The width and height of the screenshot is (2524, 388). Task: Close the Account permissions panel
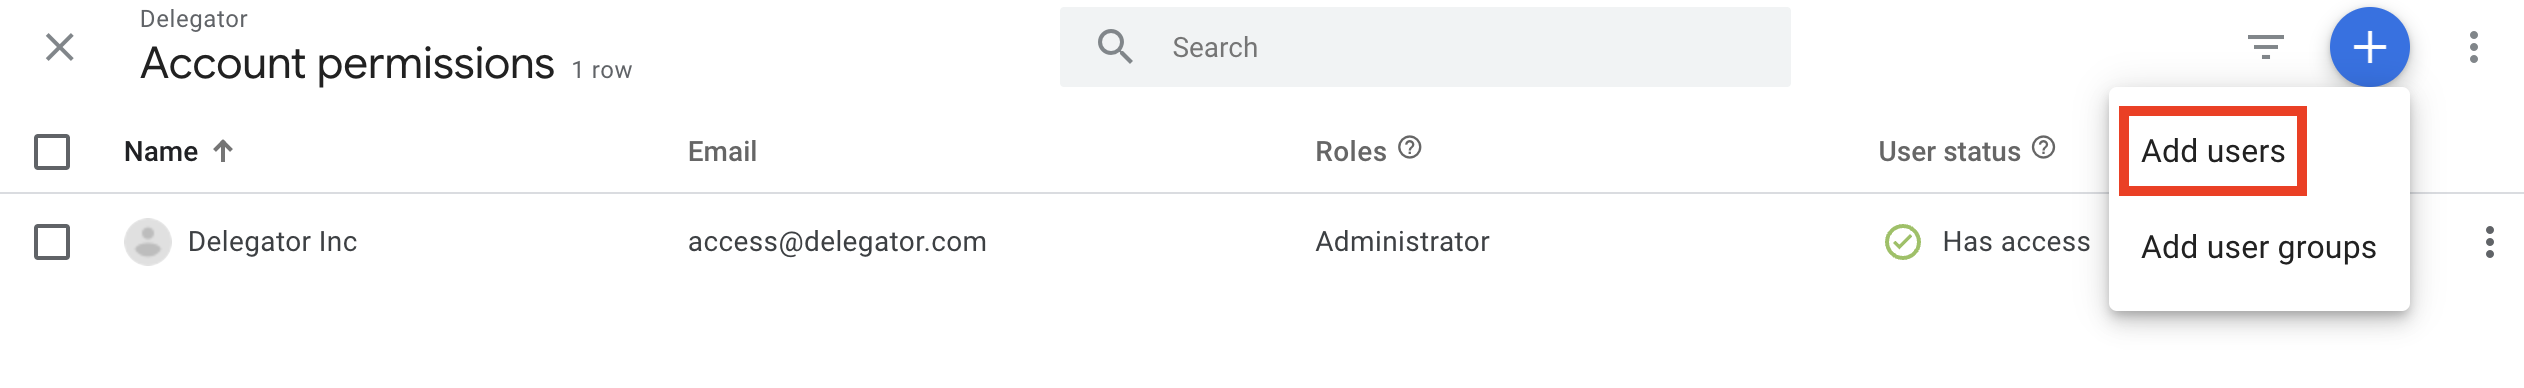[60, 47]
